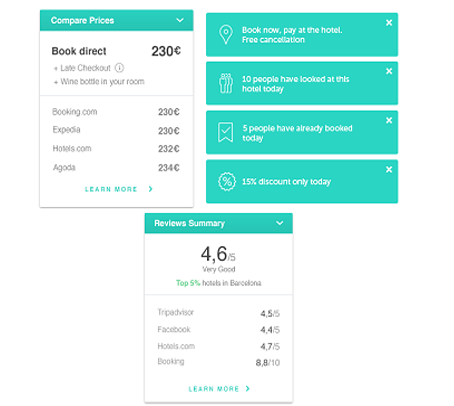Collapse the Compare Prices panel
Image resolution: width=454 pixels, height=406 pixels.
pos(180,20)
